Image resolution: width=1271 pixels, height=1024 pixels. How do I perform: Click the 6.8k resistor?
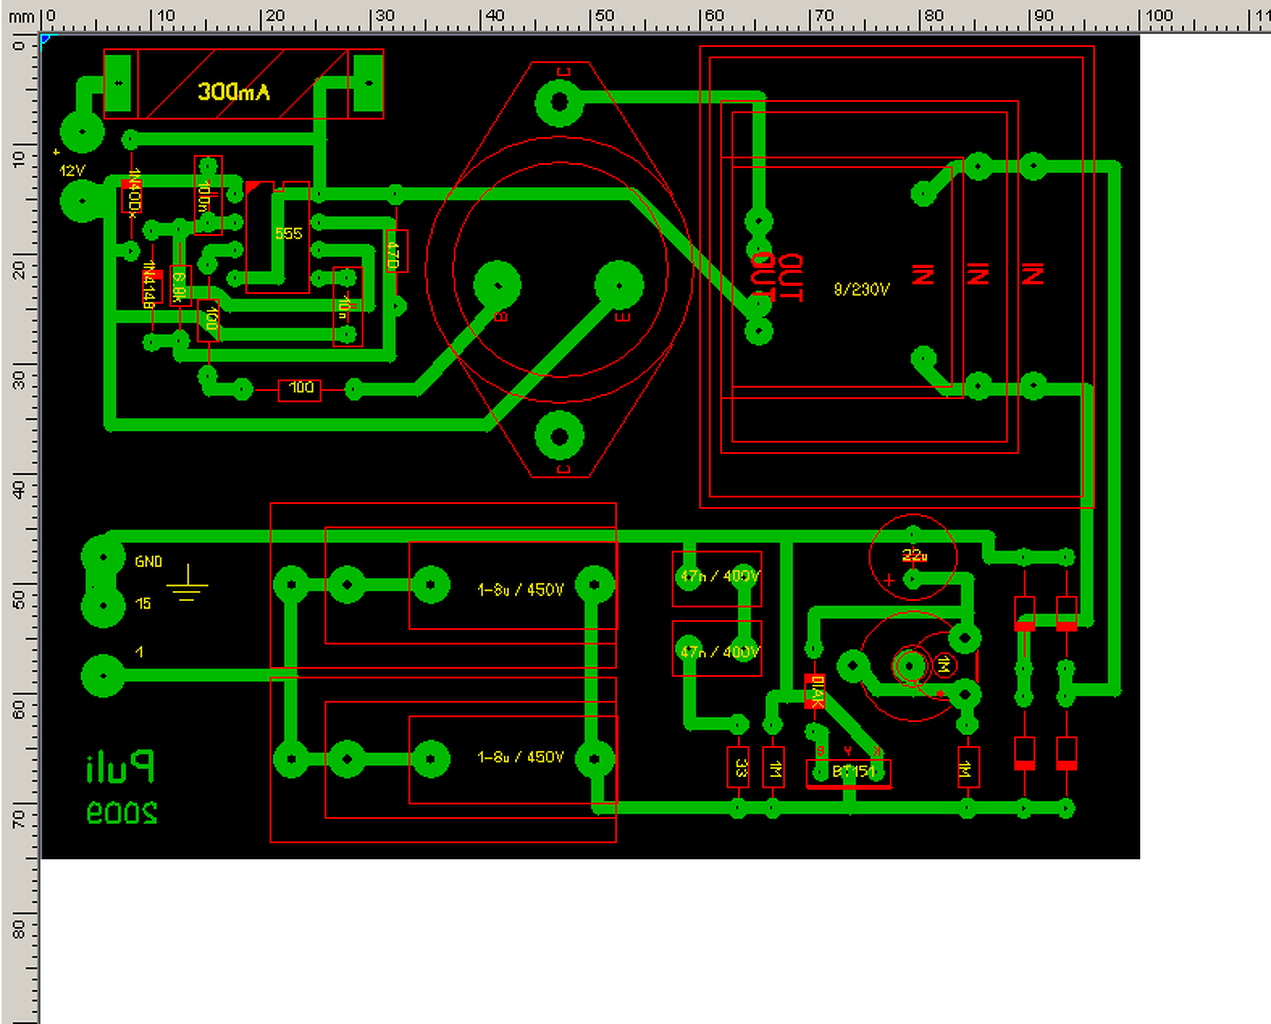(180, 285)
